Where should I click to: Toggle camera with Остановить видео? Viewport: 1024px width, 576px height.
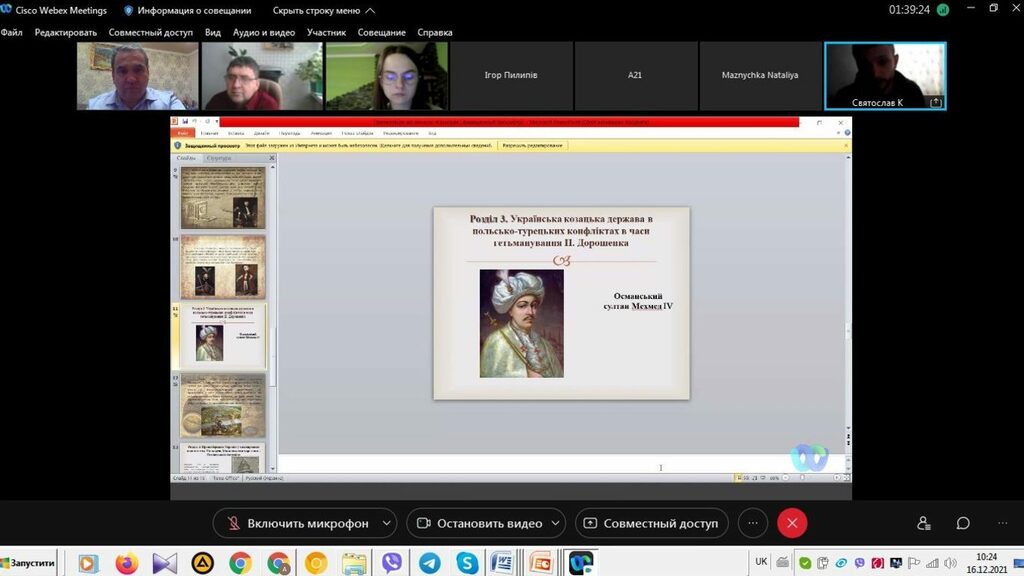[x=478, y=523]
